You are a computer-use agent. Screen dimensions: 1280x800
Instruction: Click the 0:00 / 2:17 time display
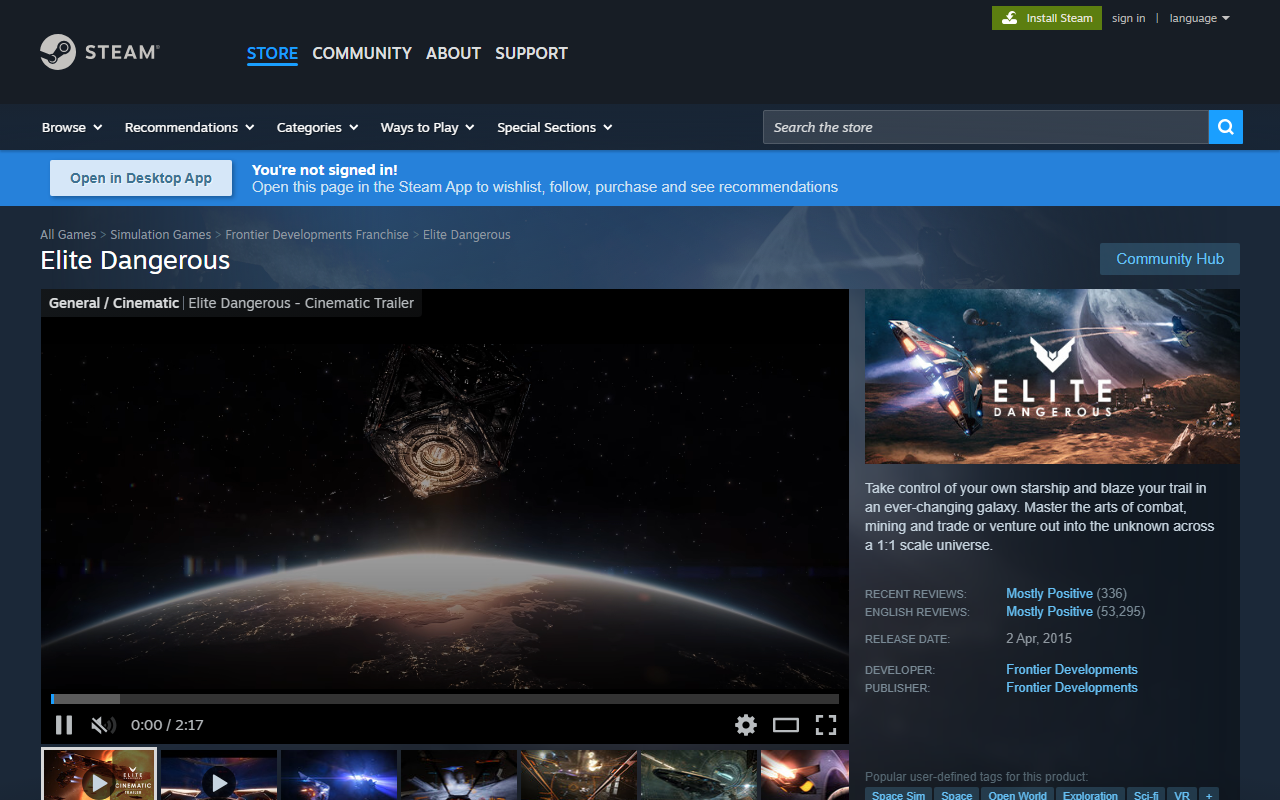tap(167, 725)
